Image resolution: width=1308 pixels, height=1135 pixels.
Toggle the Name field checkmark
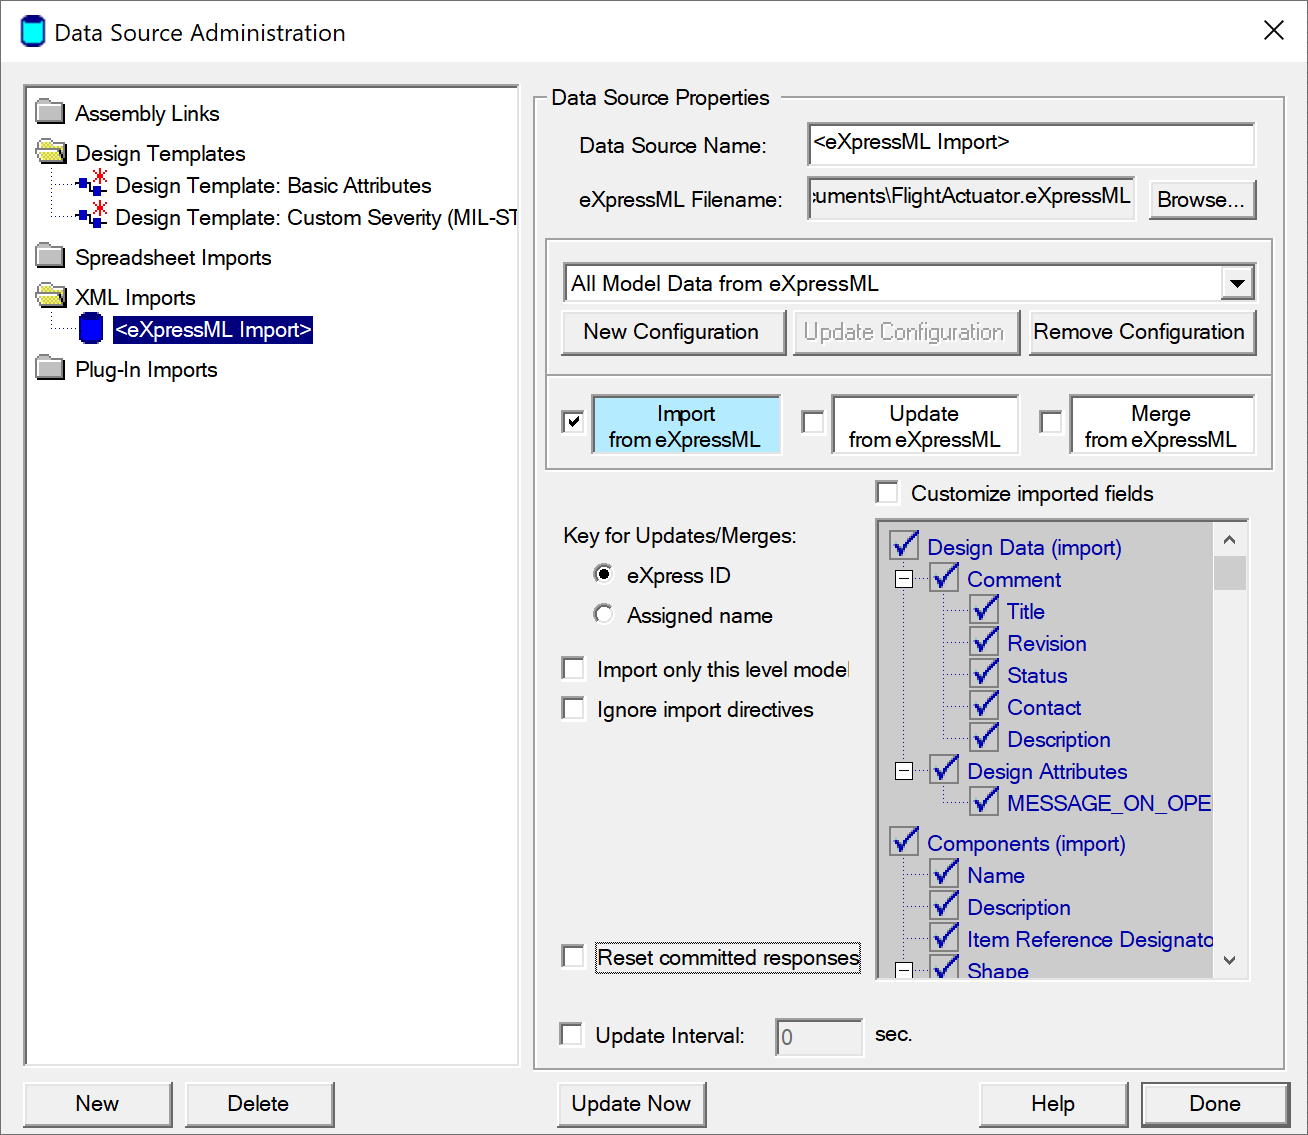pos(945,873)
